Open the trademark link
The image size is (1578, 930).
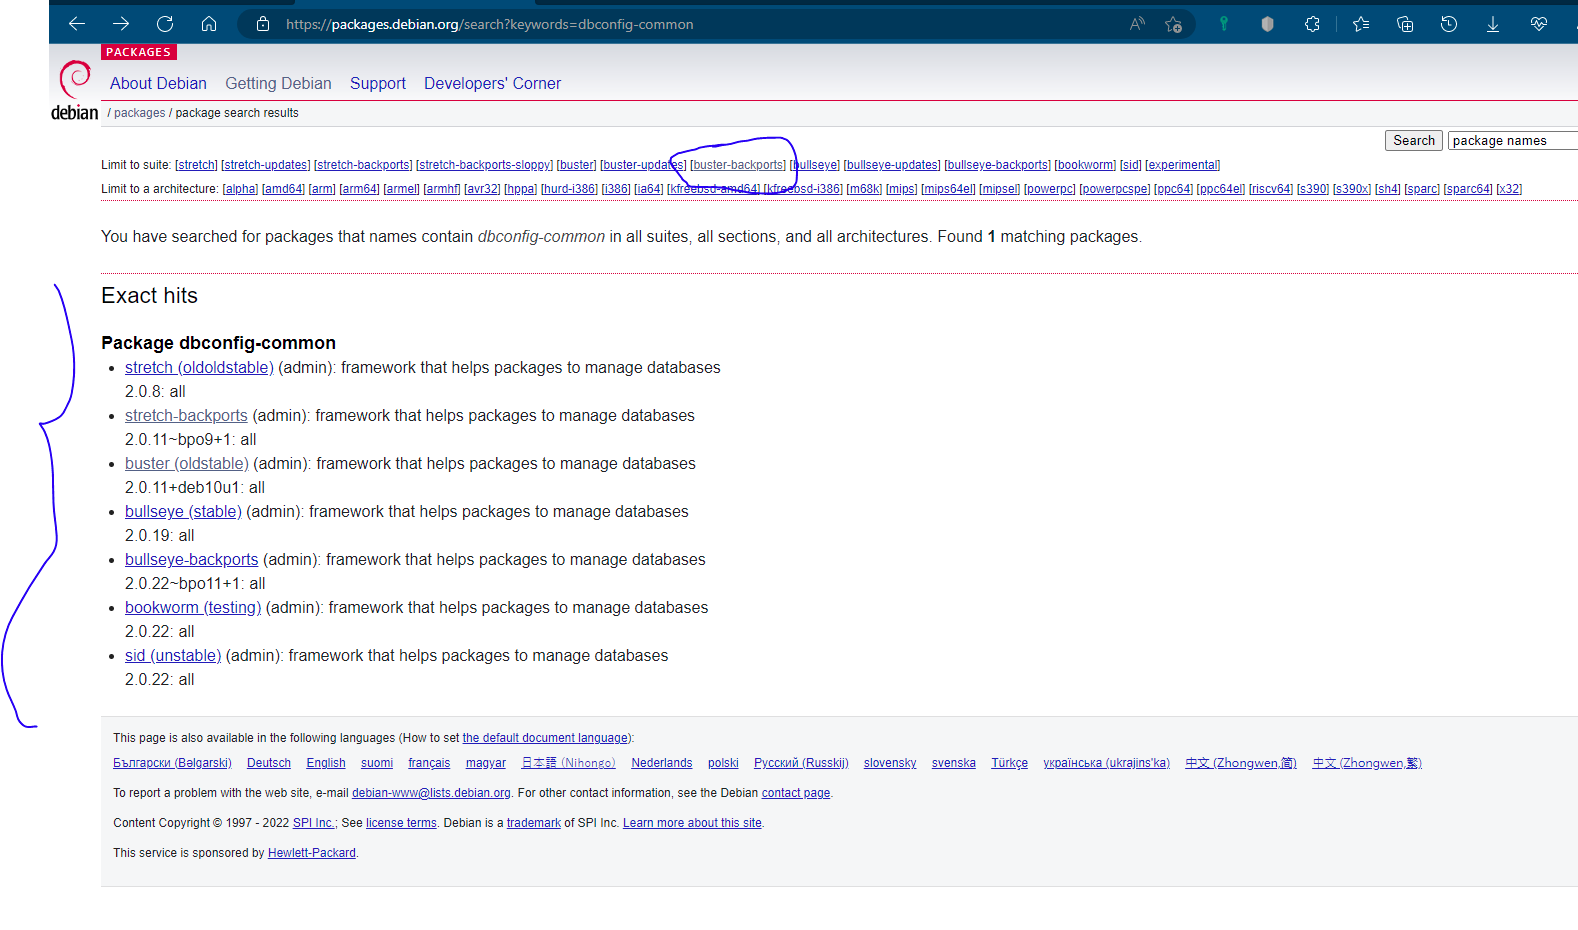point(534,823)
